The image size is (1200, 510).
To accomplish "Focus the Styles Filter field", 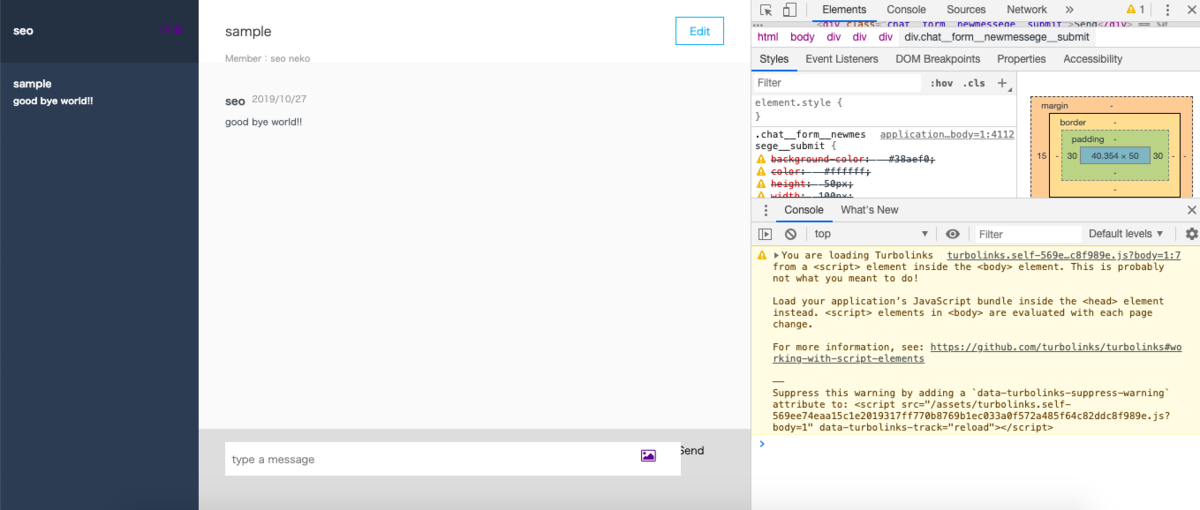I will (x=838, y=83).
